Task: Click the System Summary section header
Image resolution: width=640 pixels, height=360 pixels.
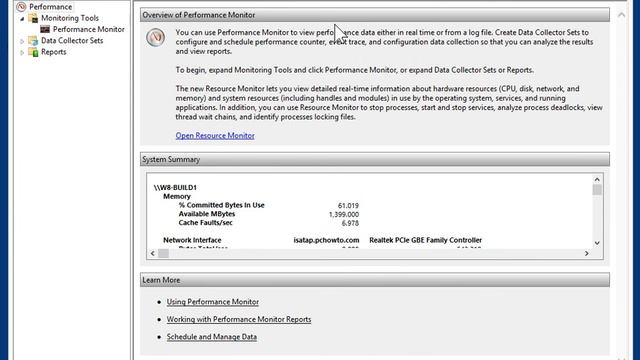Action: point(375,159)
